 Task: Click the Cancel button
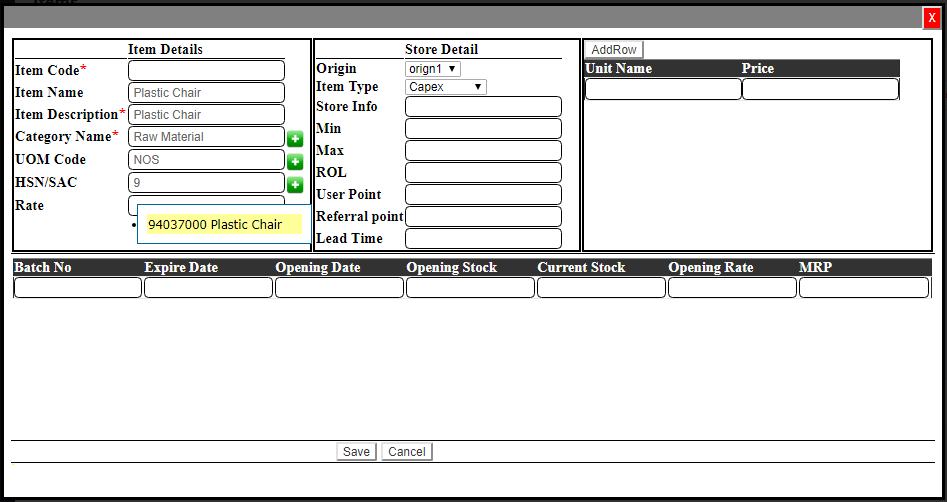point(407,452)
